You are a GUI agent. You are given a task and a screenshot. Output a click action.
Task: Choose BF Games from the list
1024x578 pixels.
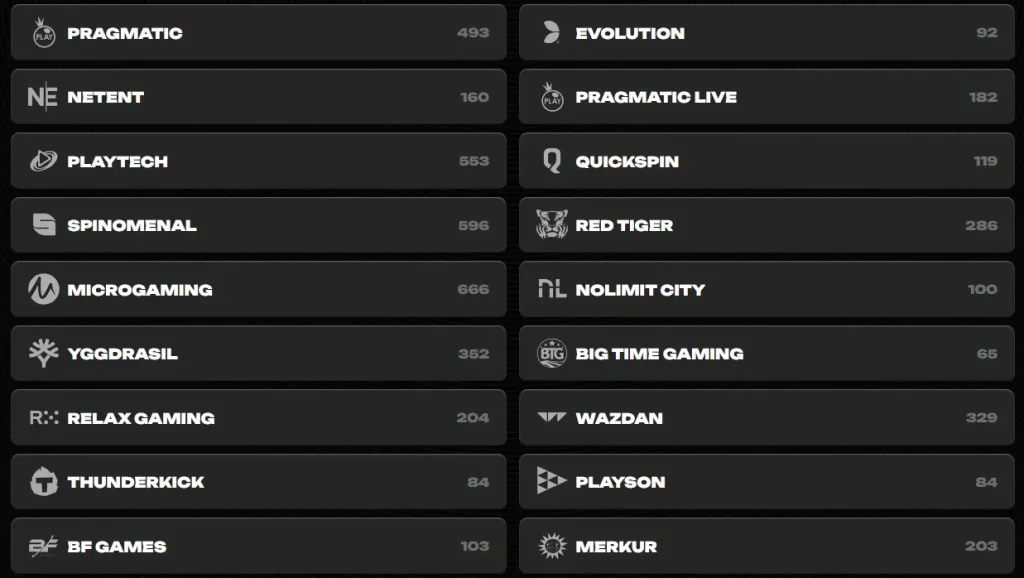tap(259, 546)
